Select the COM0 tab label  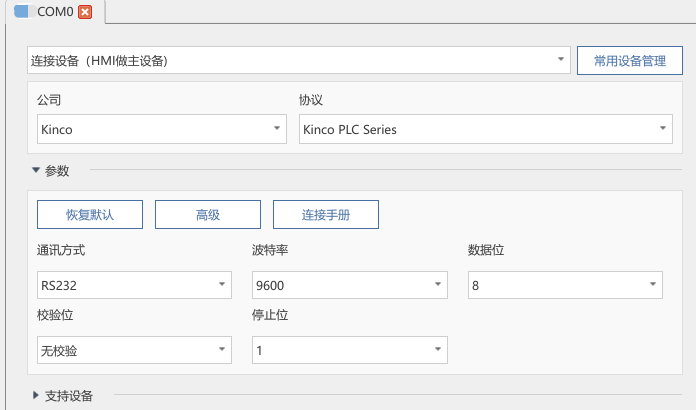[x=55, y=12]
